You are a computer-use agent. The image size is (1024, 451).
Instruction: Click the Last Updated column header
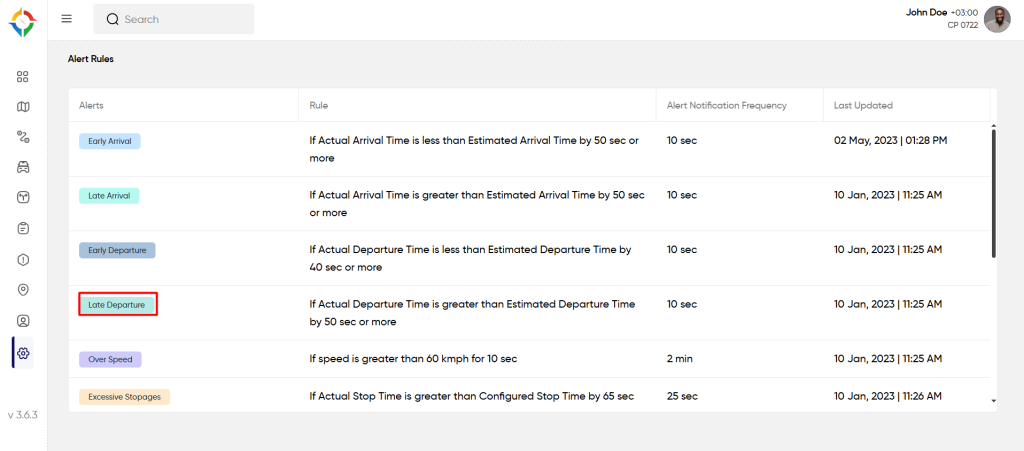coord(863,105)
